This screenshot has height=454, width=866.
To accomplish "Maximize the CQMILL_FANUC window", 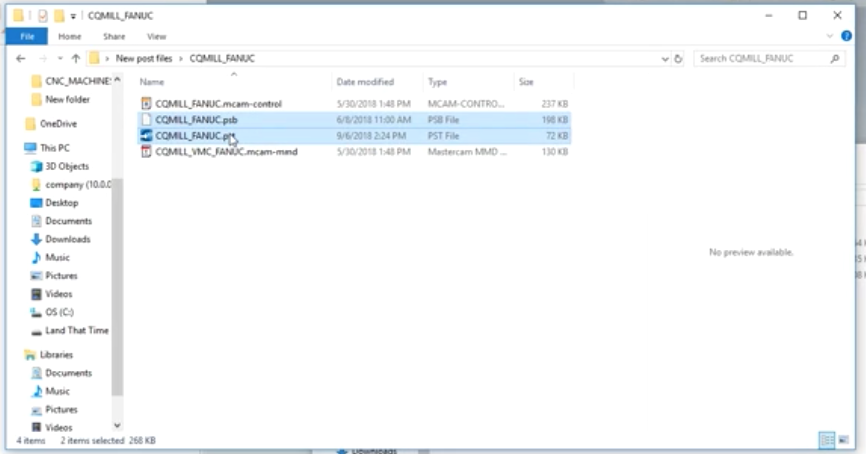I will [803, 15].
